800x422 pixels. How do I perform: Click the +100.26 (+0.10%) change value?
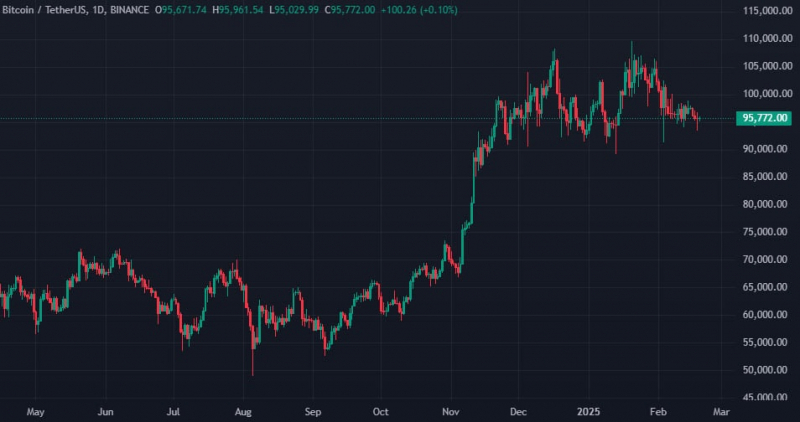tap(419, 10)
